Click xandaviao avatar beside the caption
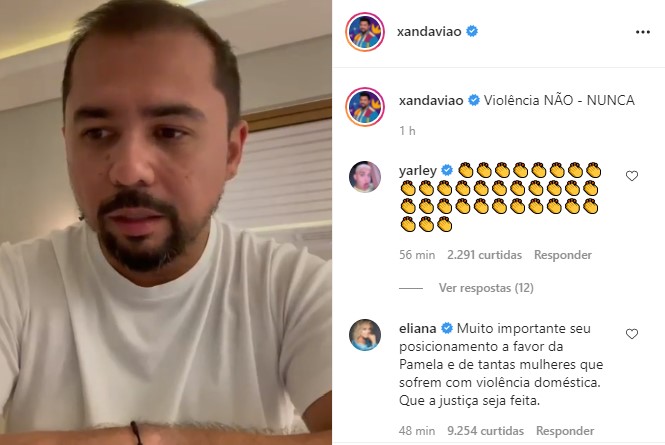The image size is (665, 445). 365,107
